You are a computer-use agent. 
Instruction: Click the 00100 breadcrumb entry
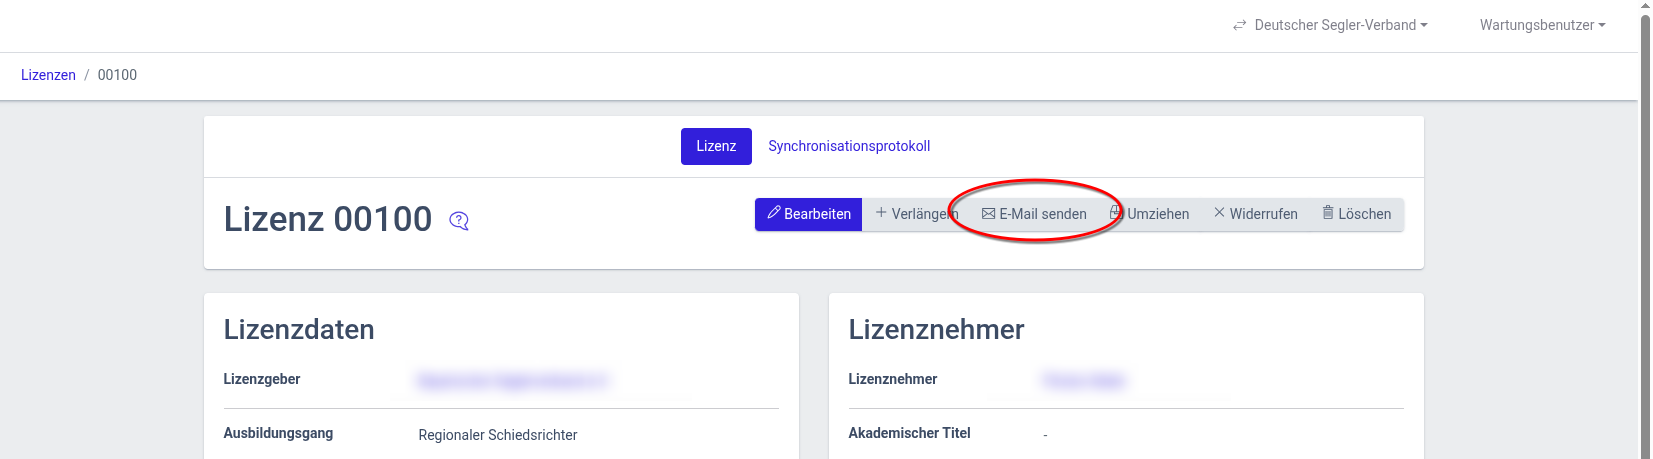[x=117, y=75]
